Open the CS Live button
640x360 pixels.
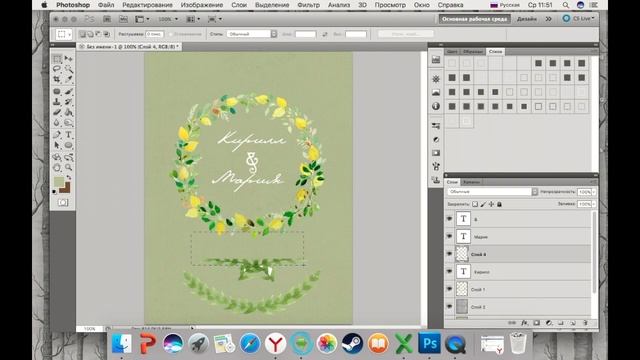pyautogui.click(x=579, y=19)
